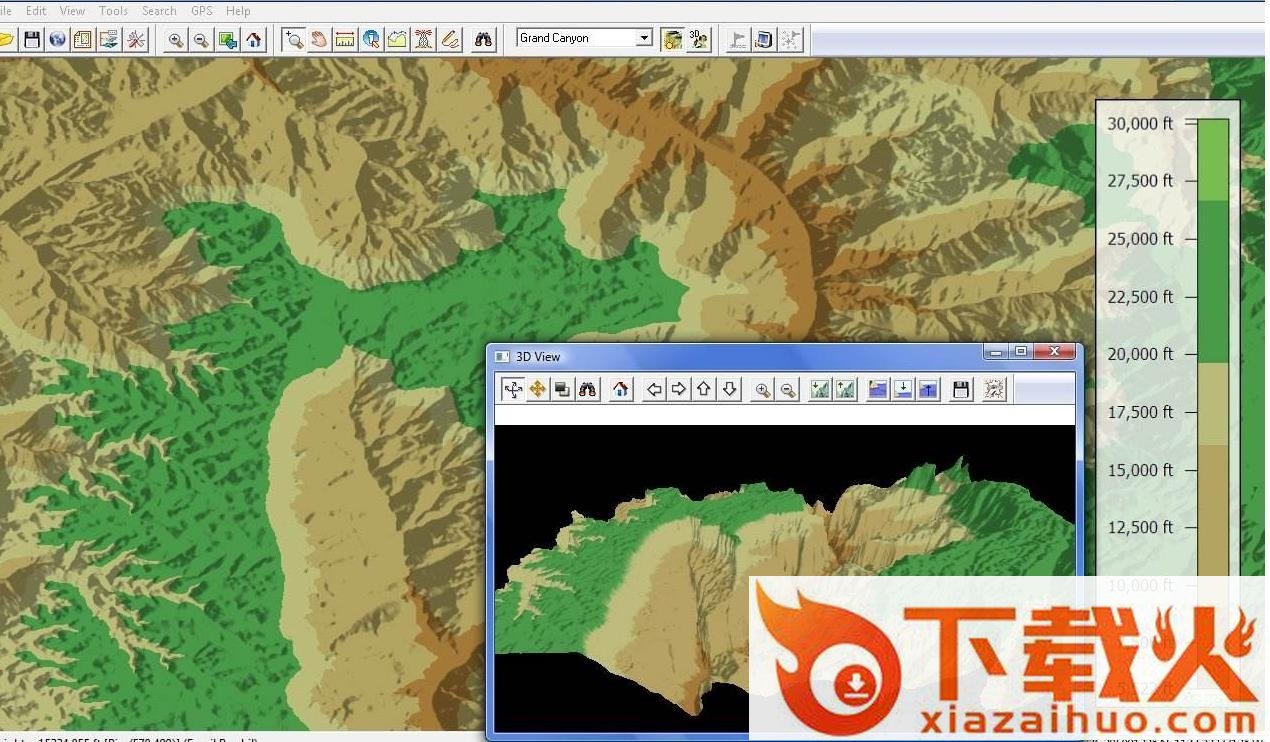
Task: Select the Path Profile tool
Action: (397, 39)
